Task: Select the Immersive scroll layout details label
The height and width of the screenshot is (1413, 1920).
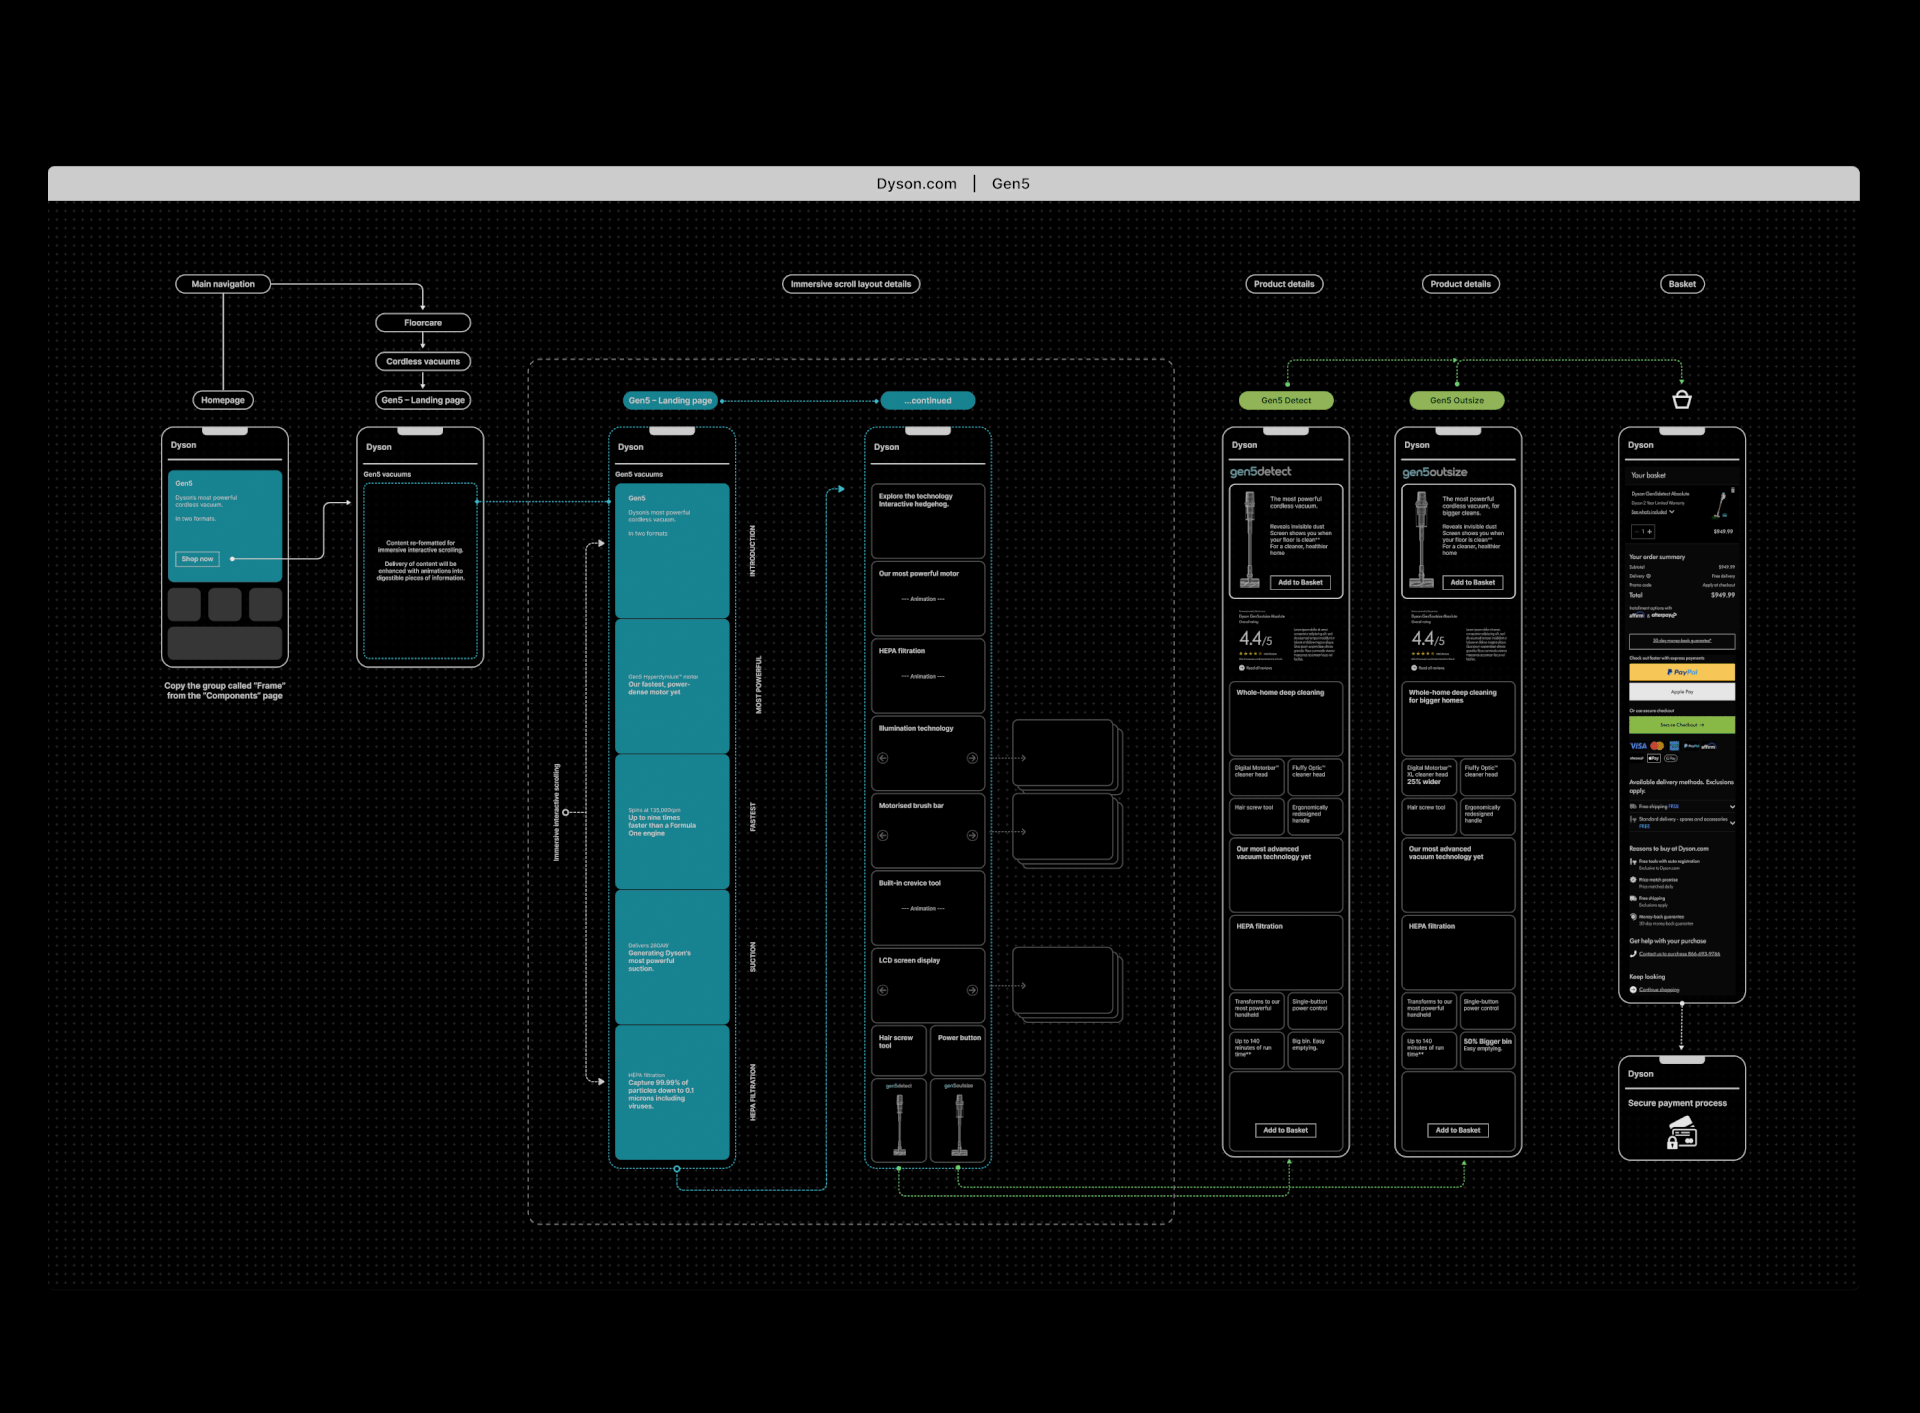Action: click(851, 284)
